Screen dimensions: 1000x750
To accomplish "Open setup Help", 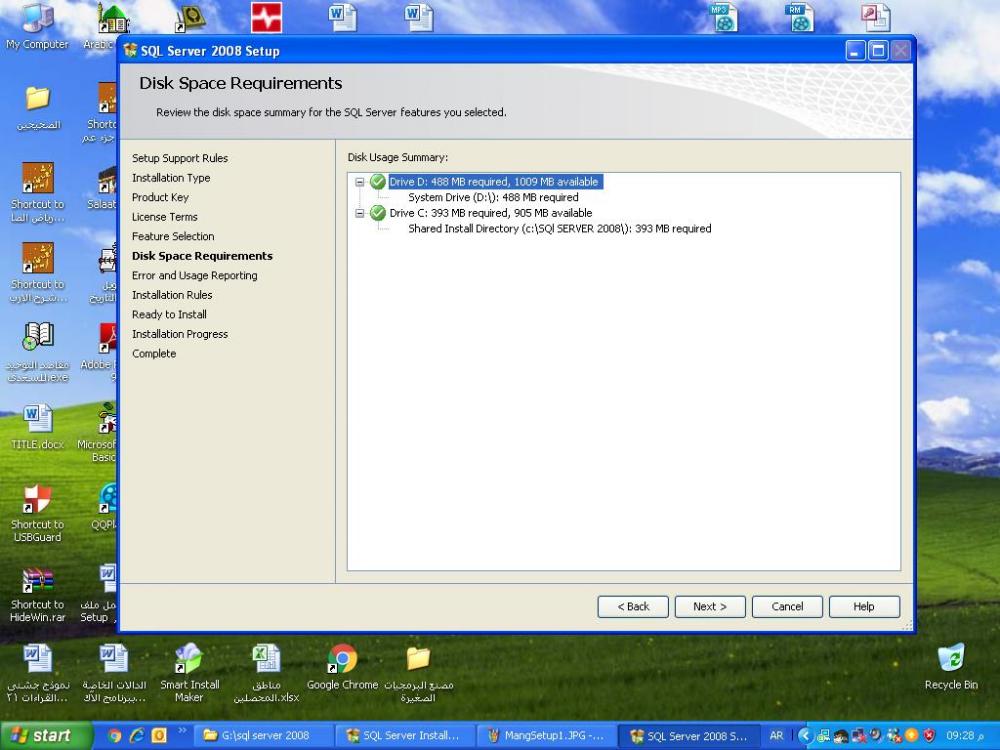I will (x=864, y=607).
